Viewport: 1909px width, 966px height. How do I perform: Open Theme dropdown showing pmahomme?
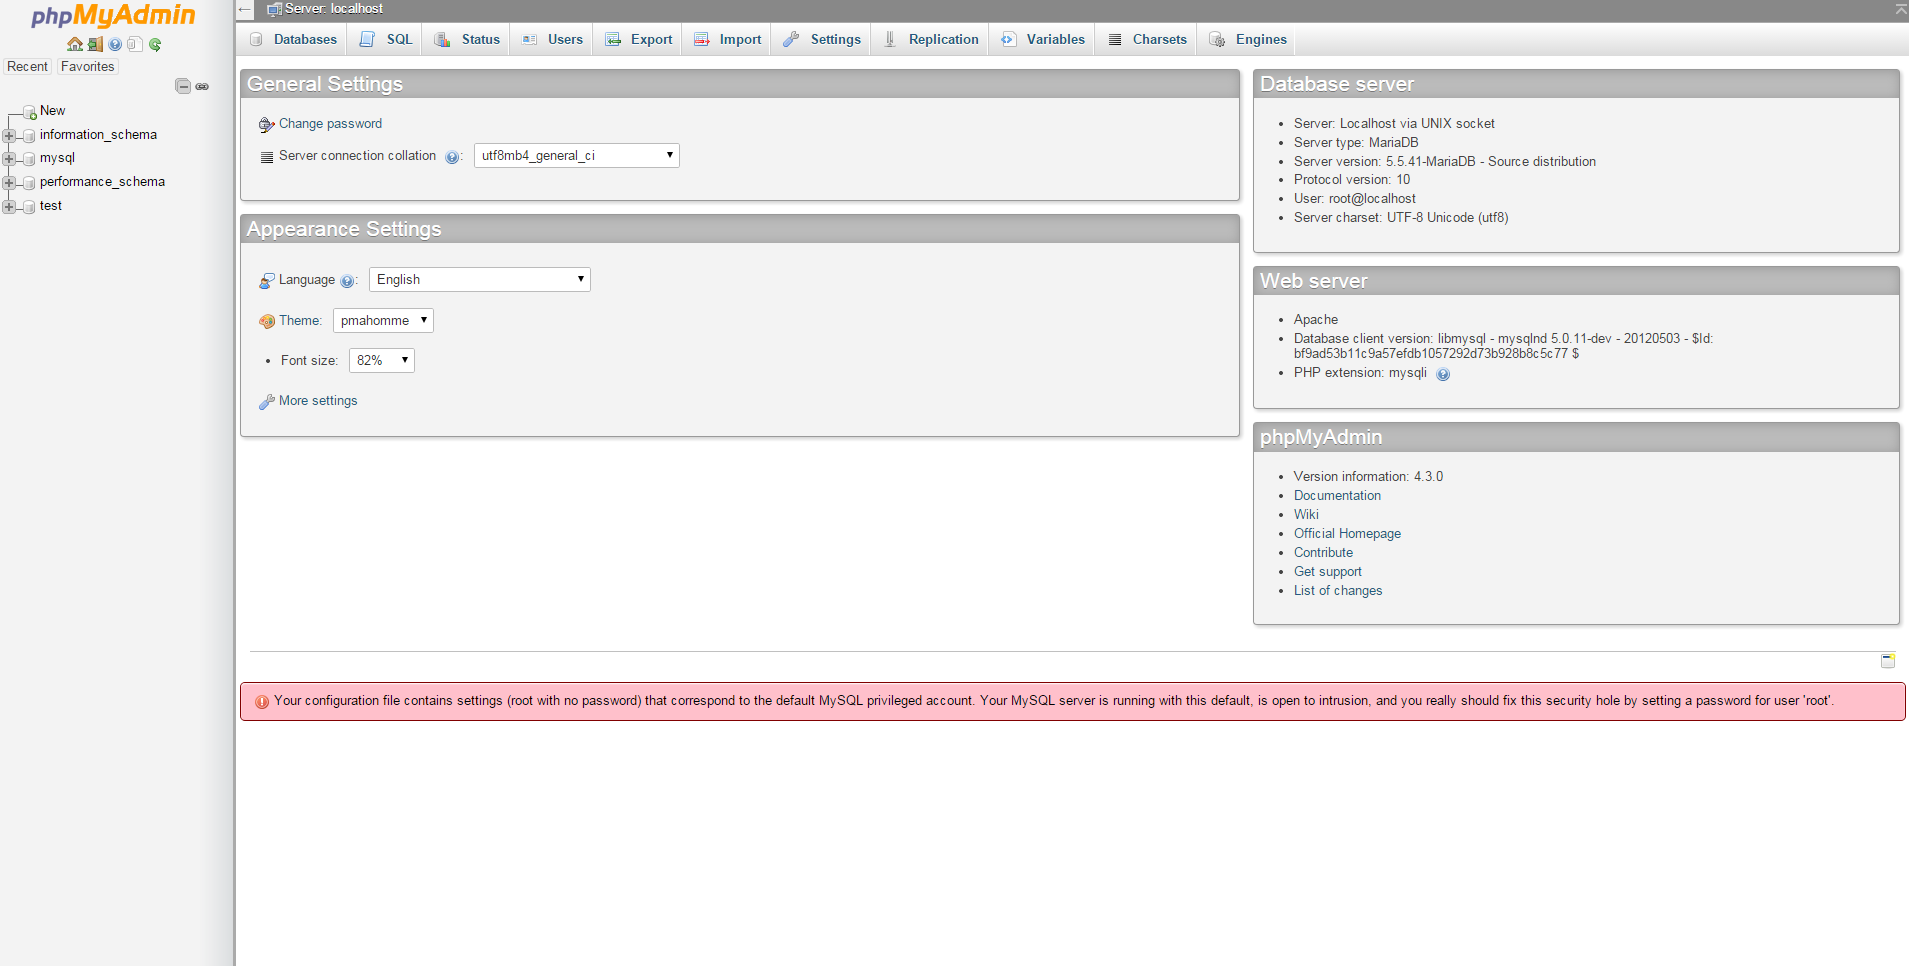[383, 320]
